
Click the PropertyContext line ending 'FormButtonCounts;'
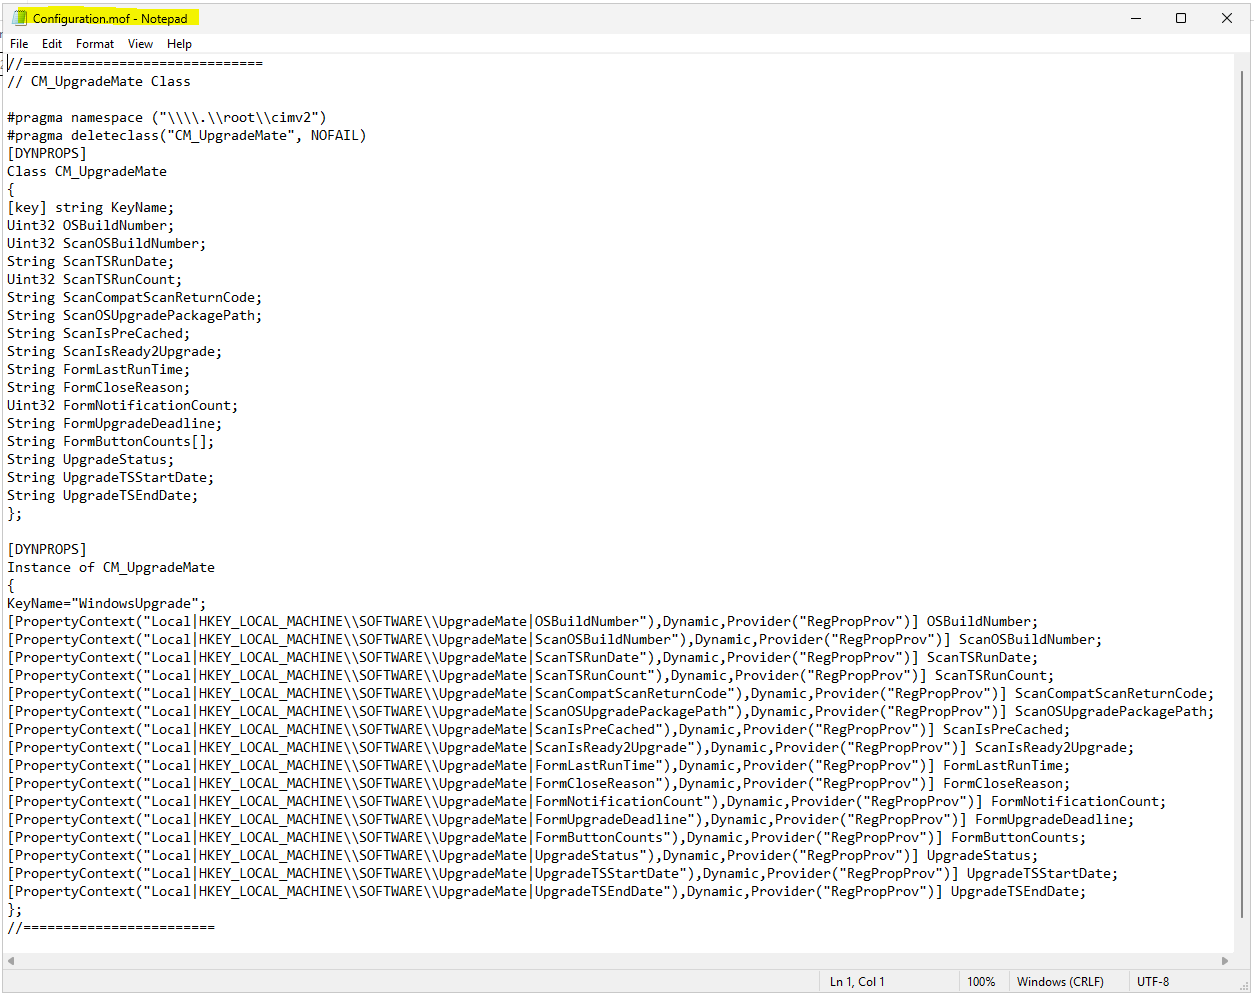click(547, 838)
